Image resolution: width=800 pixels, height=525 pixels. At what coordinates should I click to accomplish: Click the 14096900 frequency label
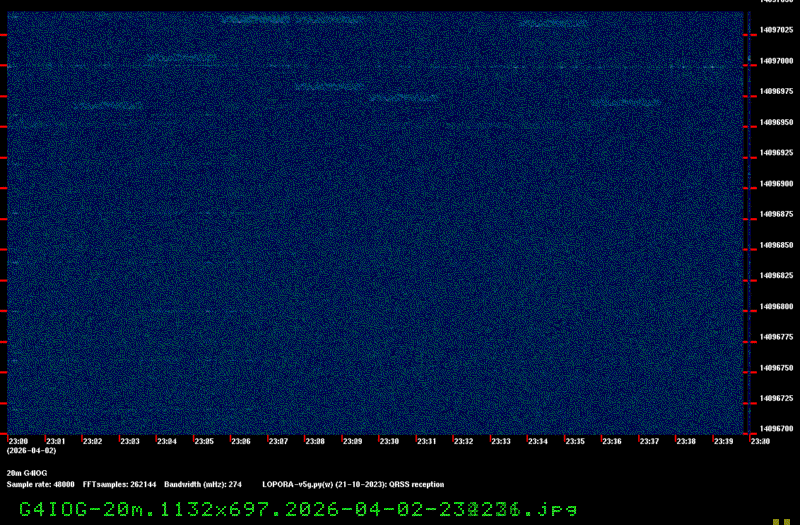click(x=776, y=184)
